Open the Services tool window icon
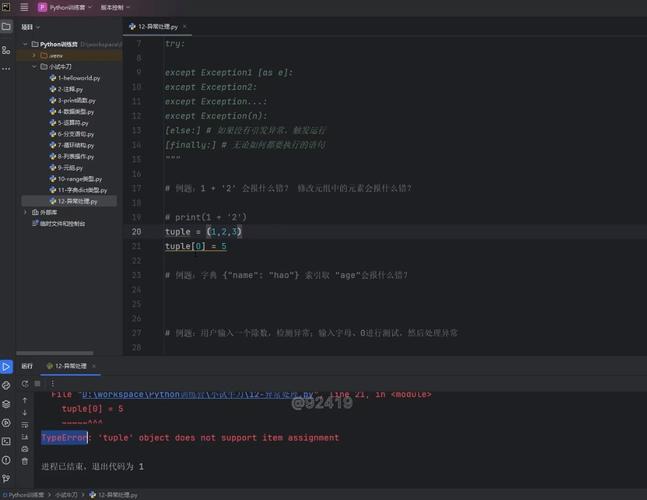 6,423
